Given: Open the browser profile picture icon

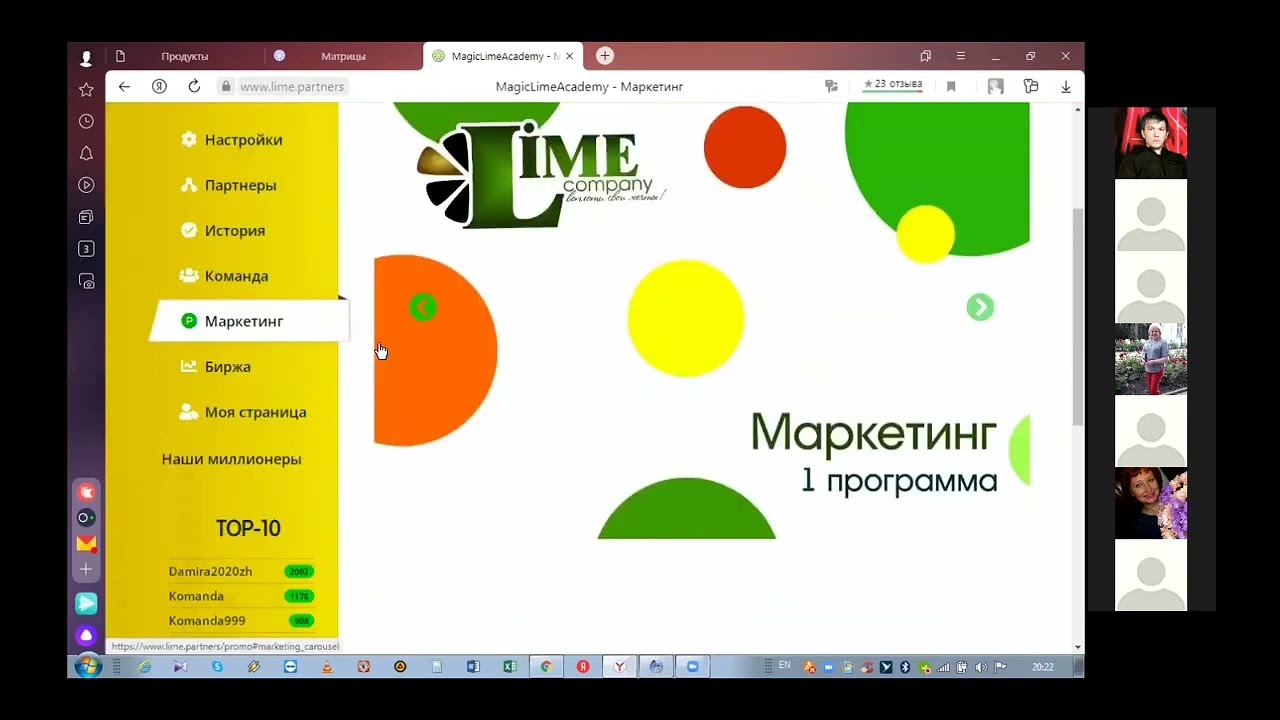Looking at the screenshot, I should [x=996, y=87].
